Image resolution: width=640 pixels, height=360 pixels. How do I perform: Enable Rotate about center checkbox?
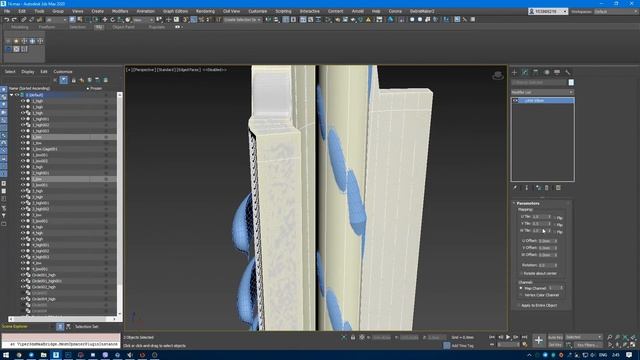[521, 273]
